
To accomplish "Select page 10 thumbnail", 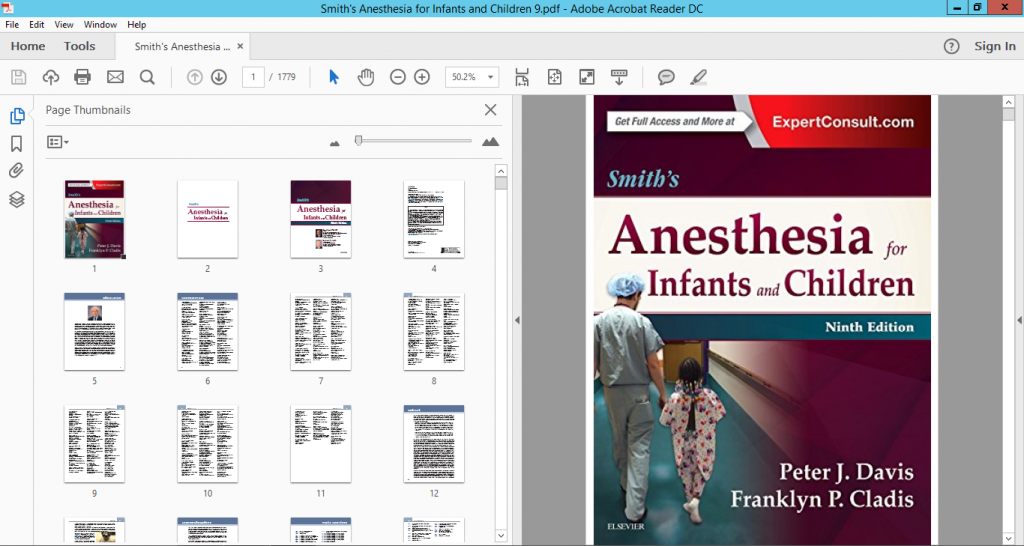I will coord(208,444).
